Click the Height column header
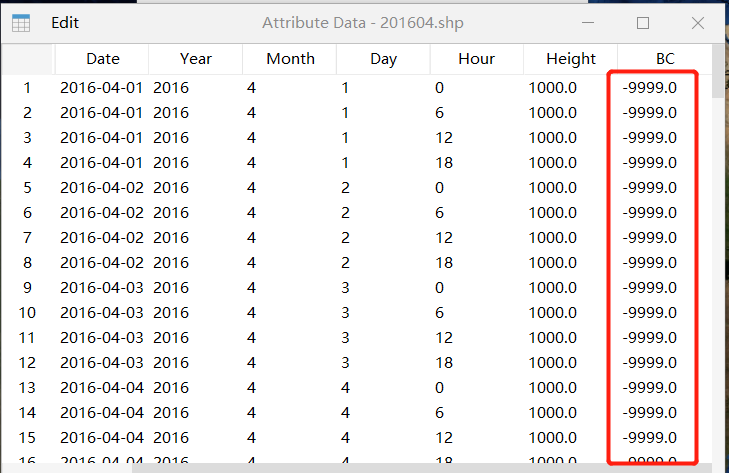Viewport: 729px width, 473px height. click(x=571, y=59)
